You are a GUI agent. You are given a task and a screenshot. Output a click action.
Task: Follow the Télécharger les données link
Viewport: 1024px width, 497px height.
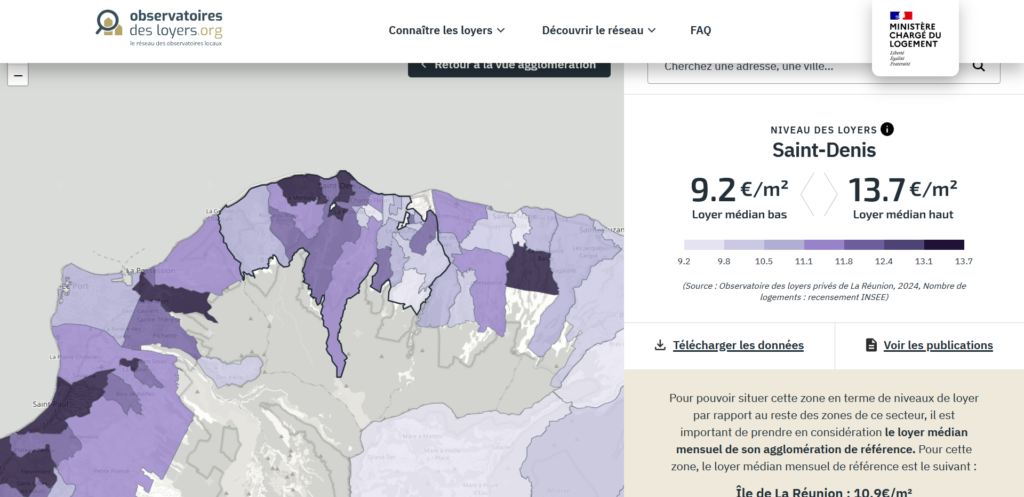tap(738, 345)
